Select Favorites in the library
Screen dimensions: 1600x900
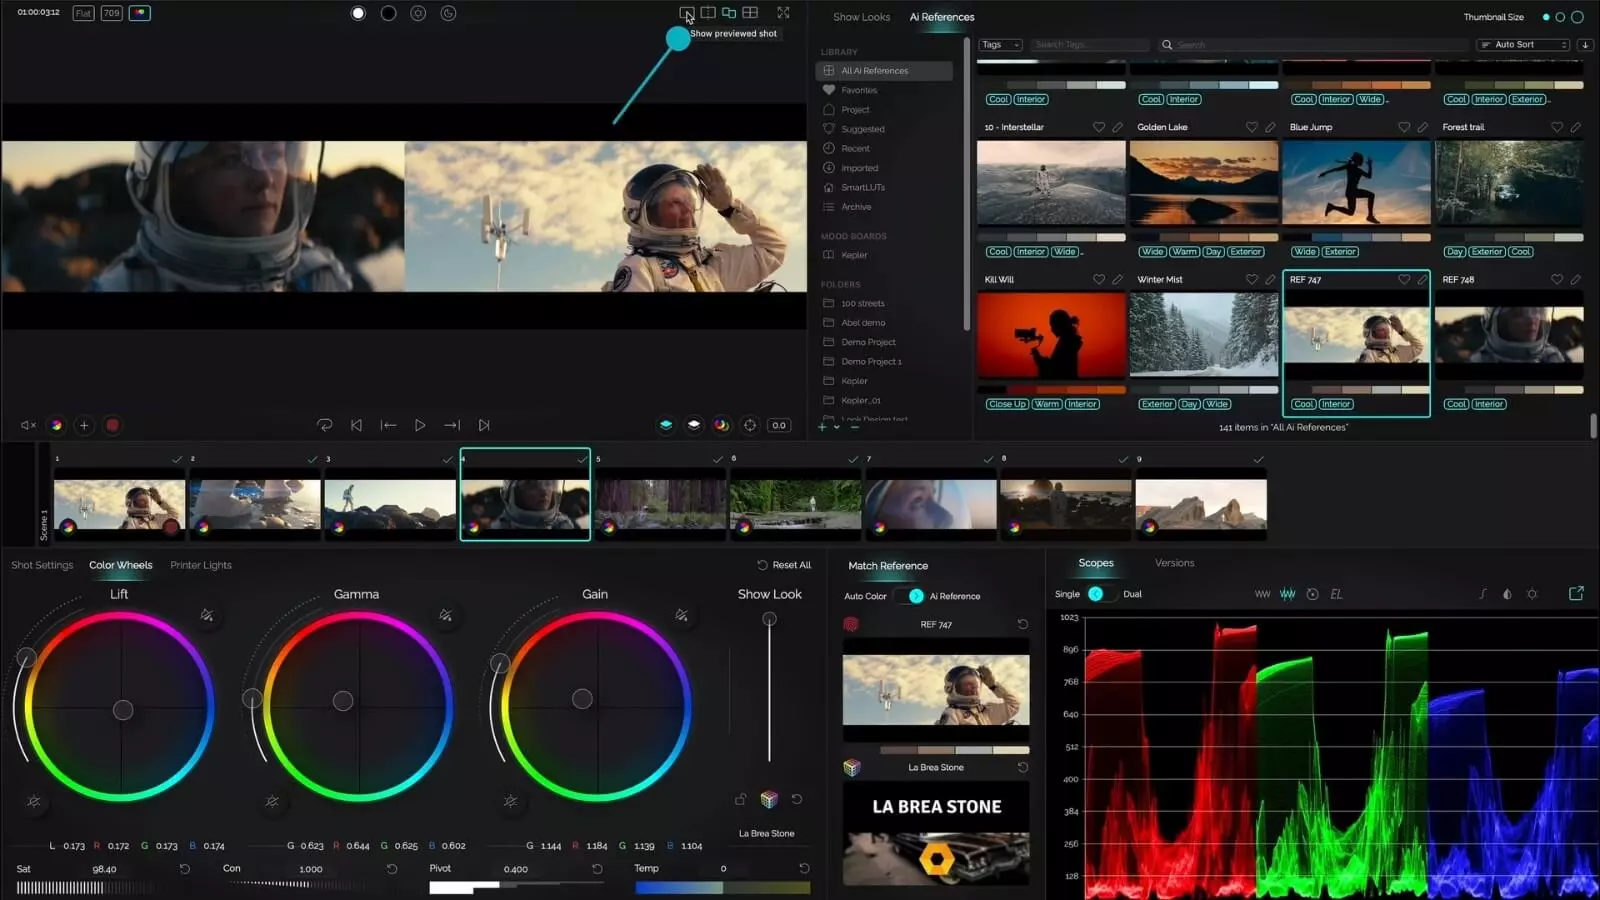859,90
